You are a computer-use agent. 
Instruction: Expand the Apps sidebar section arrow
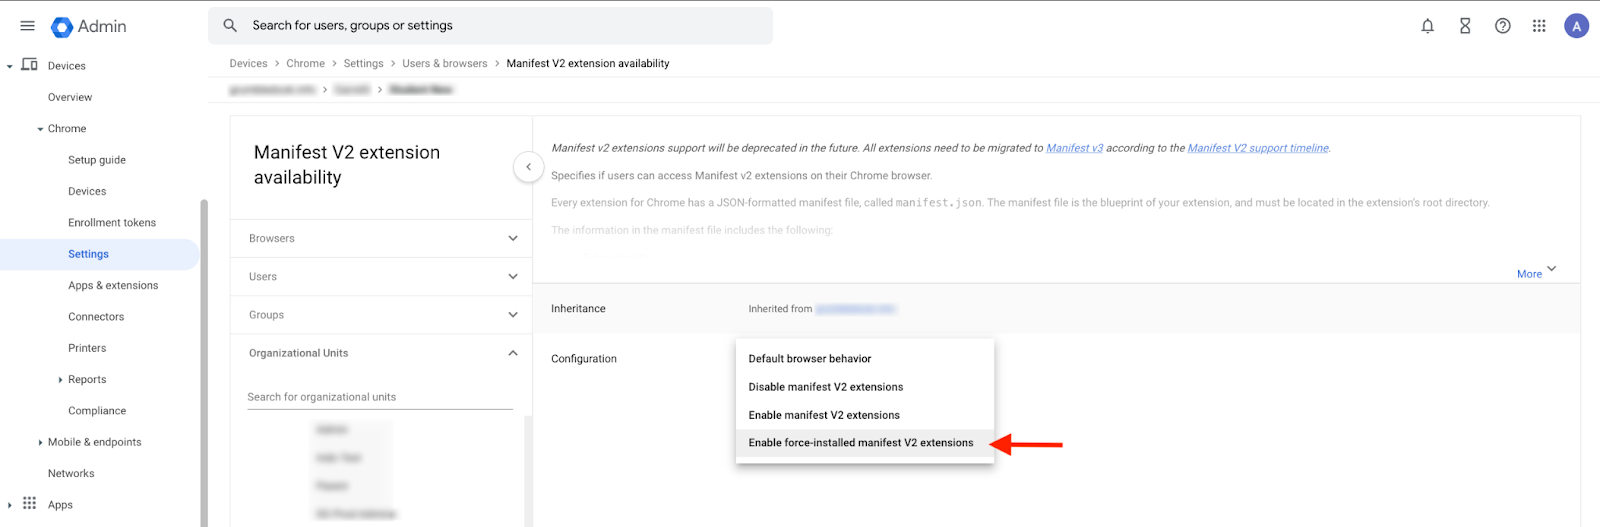pyautogui.click(x=10, y=505)
